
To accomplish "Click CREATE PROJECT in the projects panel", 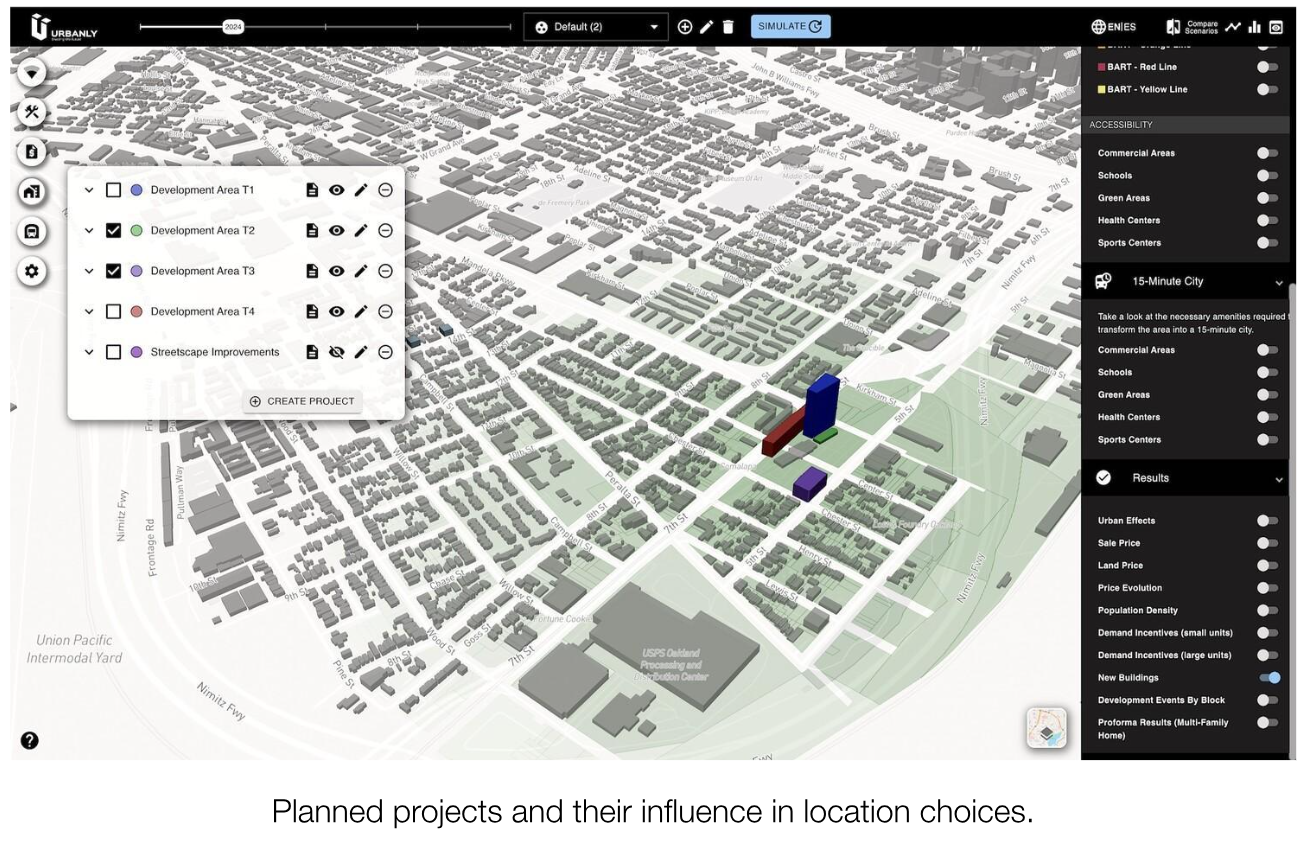I will [x=302, y=400].
